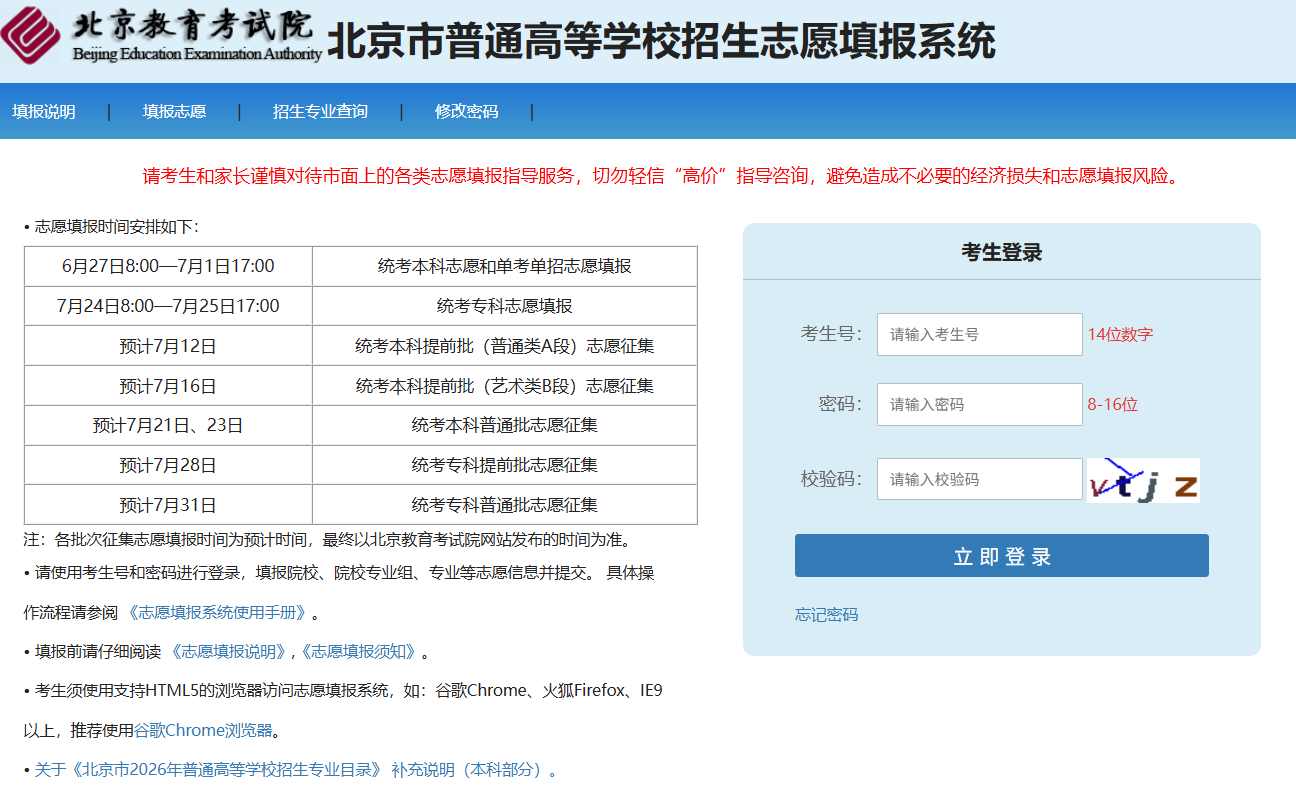The height and width of the screenshot is (790, 1296).
Task: Select cell 统考专科提前批志愿征集
Action: [x=505, y=465]
